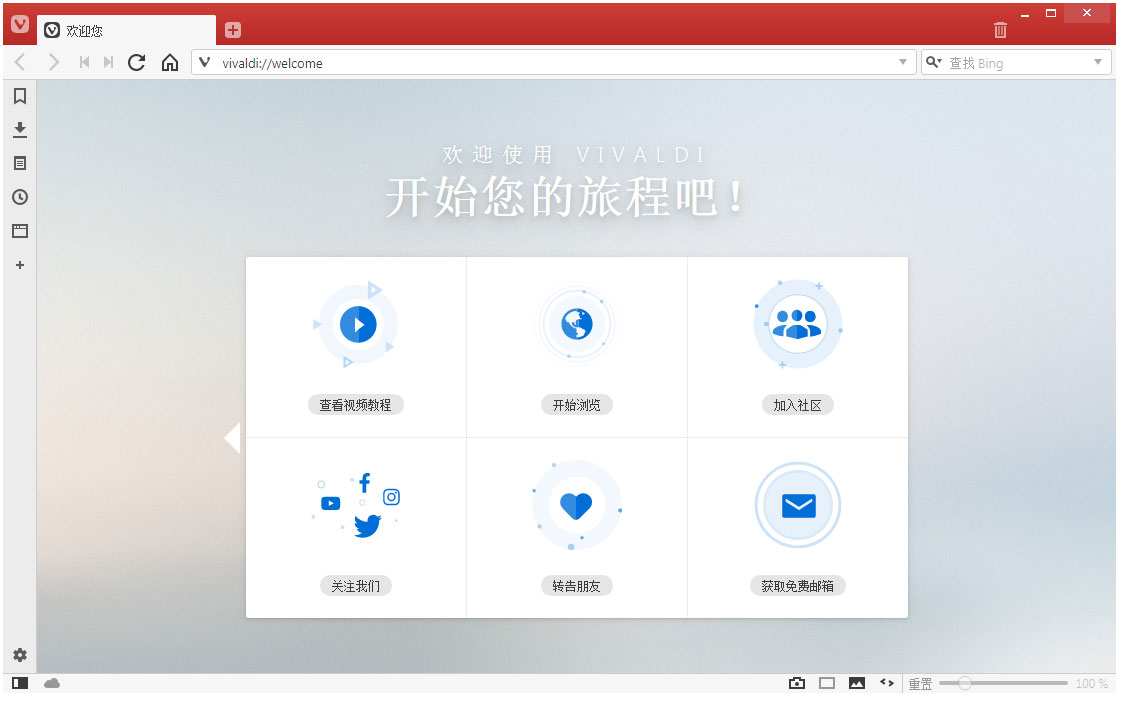The height and width of the screenshot is (702, 1121).
Task: Open a new tab with the plus button
Action: pyautogui.click(x=235, y=30)
